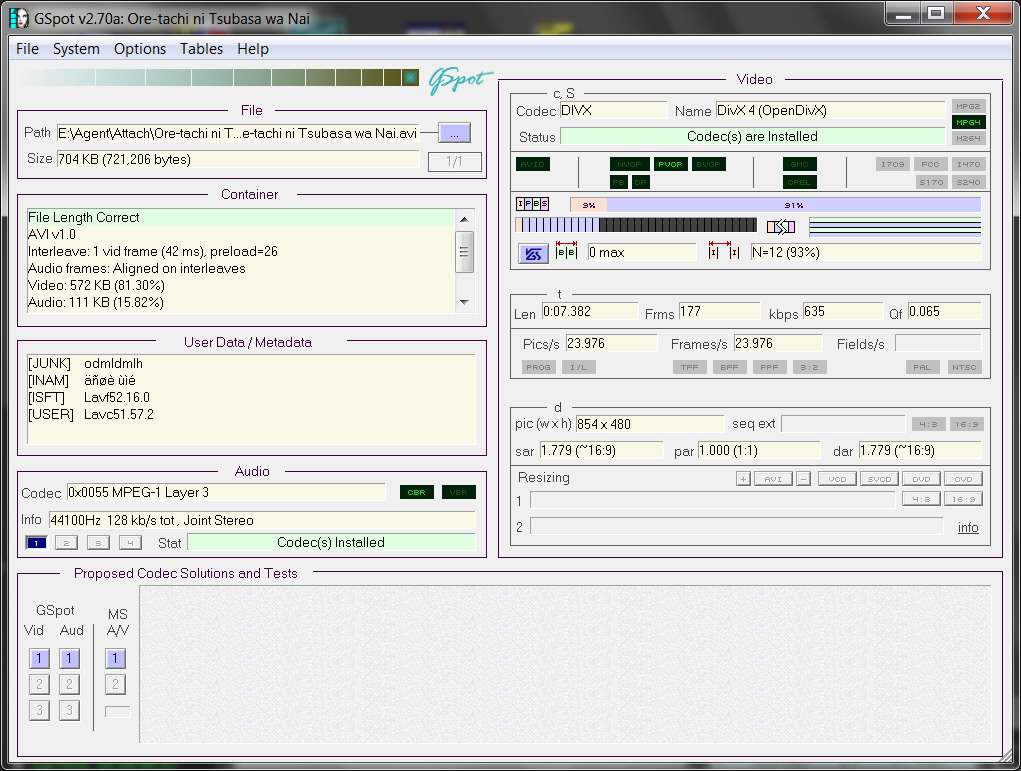Viewport: 1021px width, 771px height.
Task: Click the B-frame max spacing icon
Action: click(x=566, y=251)
